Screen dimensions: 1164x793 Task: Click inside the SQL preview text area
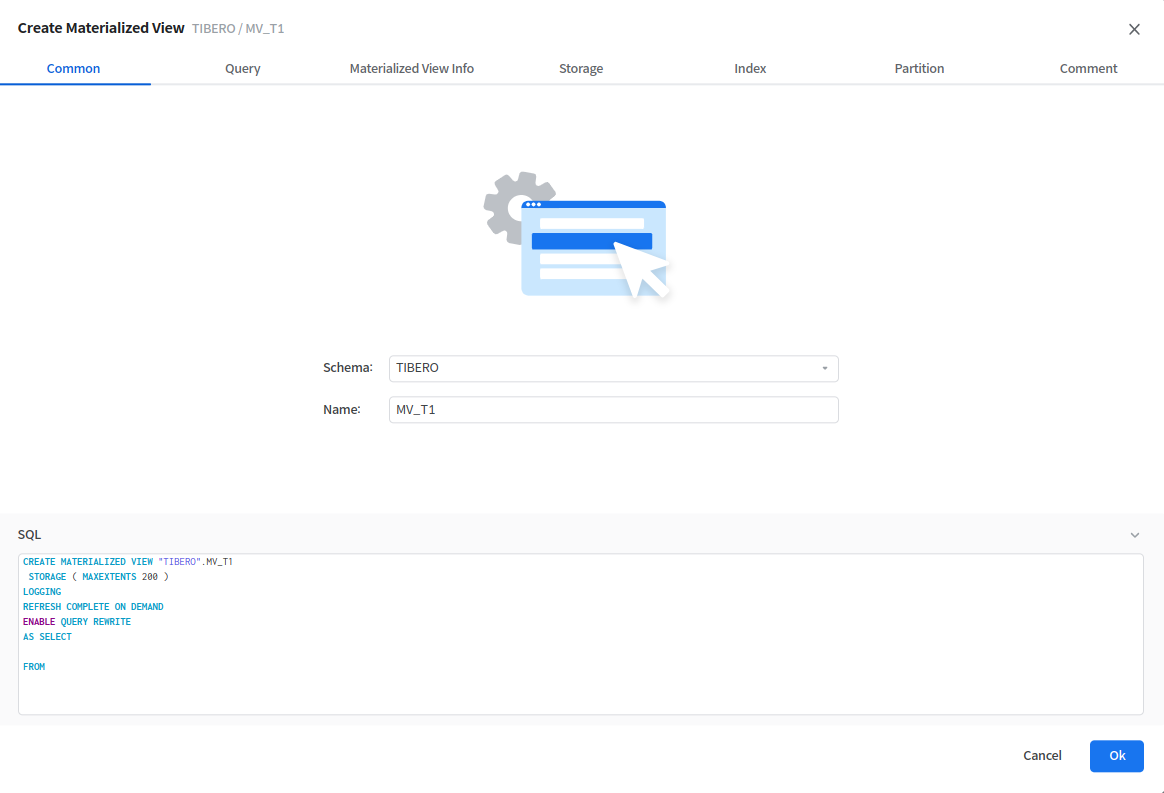(581, 634)
